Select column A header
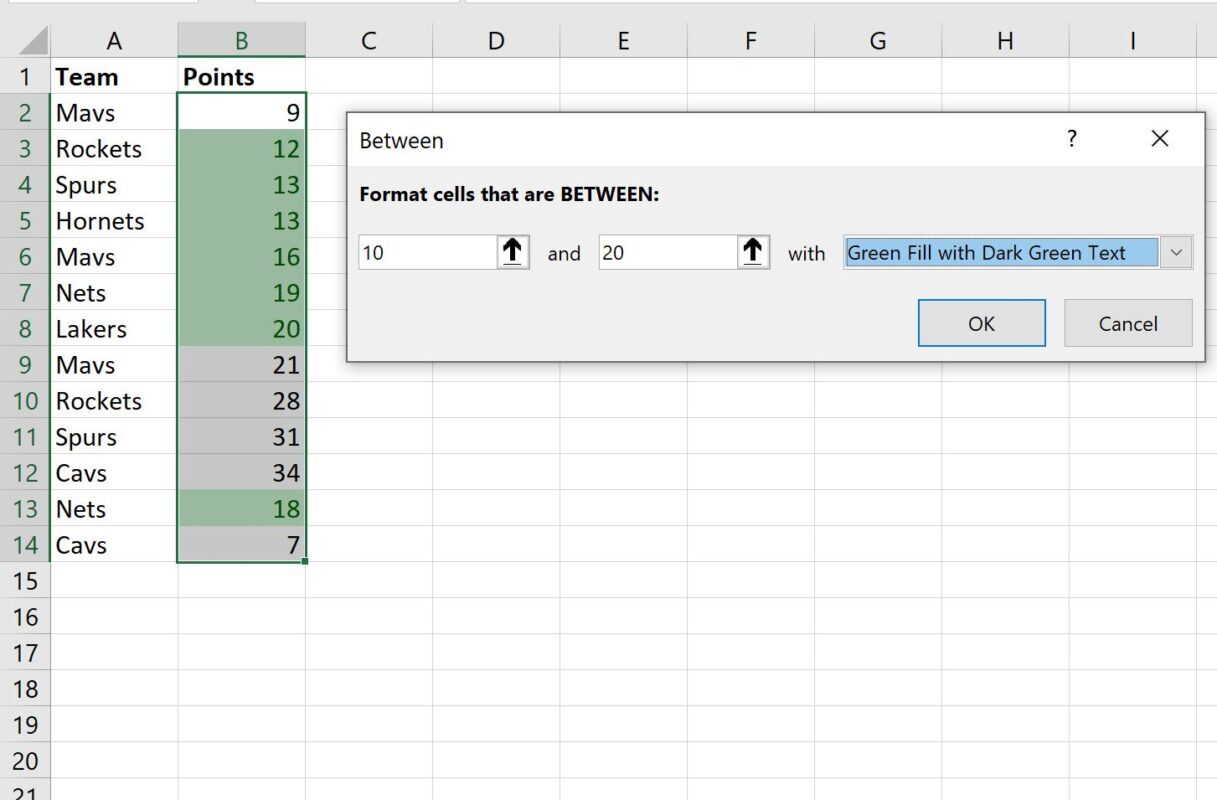This screenshot has width=1217, height=800. (114, 40)
